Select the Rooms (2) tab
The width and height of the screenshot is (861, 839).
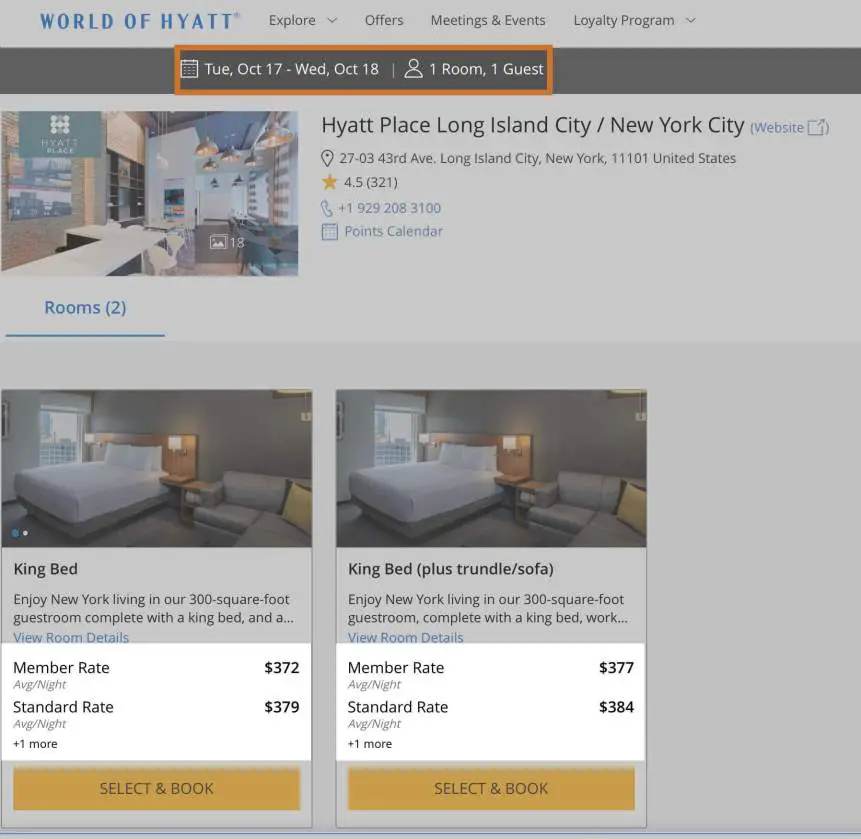click(85, 307)
